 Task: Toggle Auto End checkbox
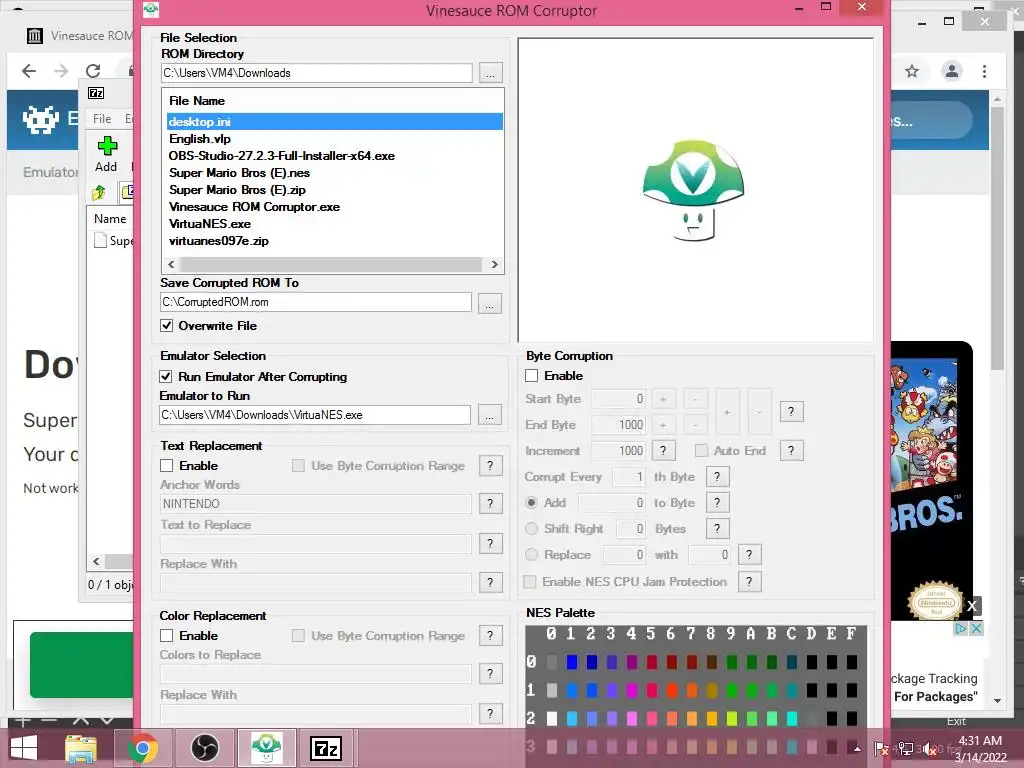point(701,451)
